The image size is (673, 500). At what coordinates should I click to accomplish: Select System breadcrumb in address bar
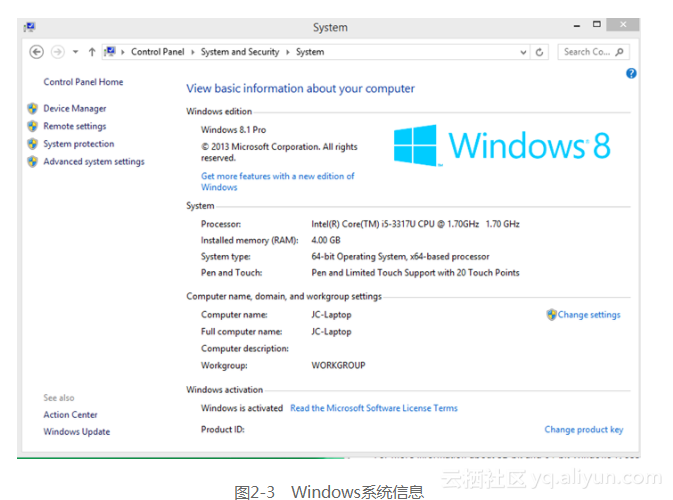[x=310, y=52]
